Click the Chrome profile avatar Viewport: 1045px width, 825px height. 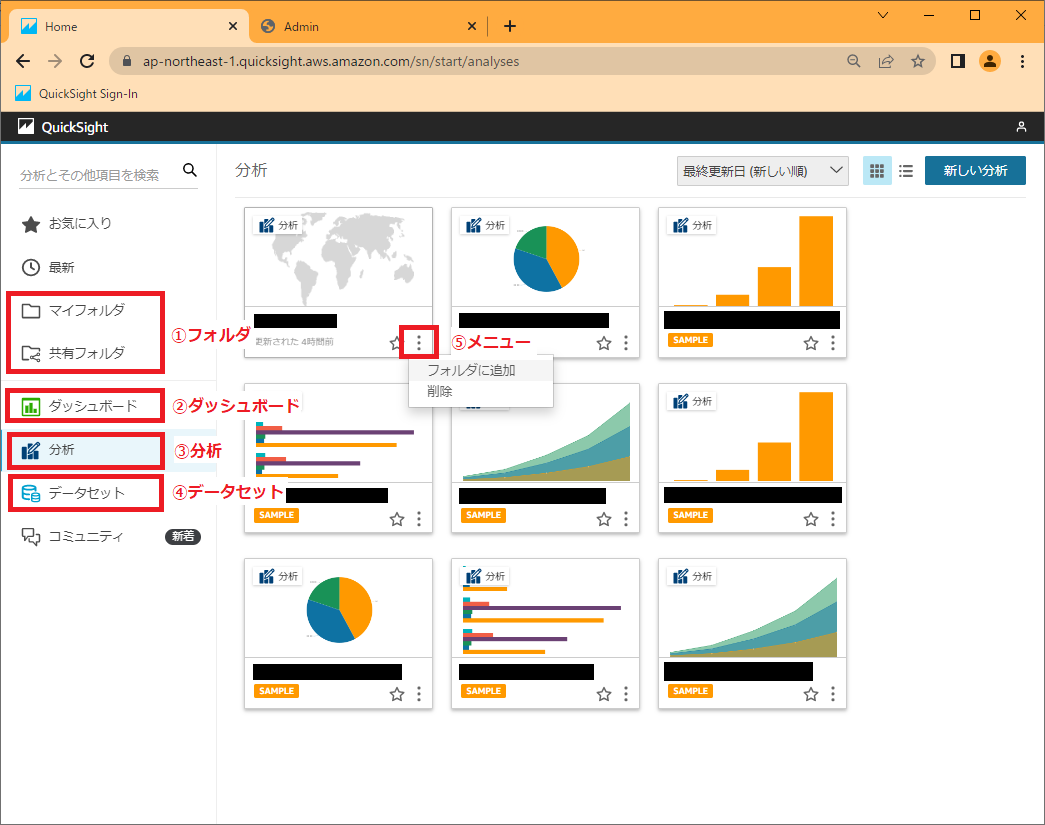tap(990, 61)
